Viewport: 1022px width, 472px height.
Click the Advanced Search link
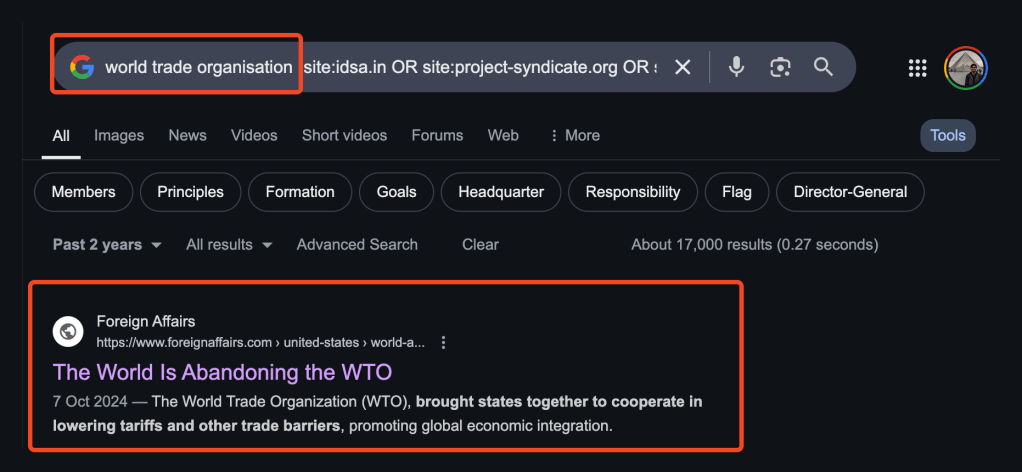click(x=357, y=245)
